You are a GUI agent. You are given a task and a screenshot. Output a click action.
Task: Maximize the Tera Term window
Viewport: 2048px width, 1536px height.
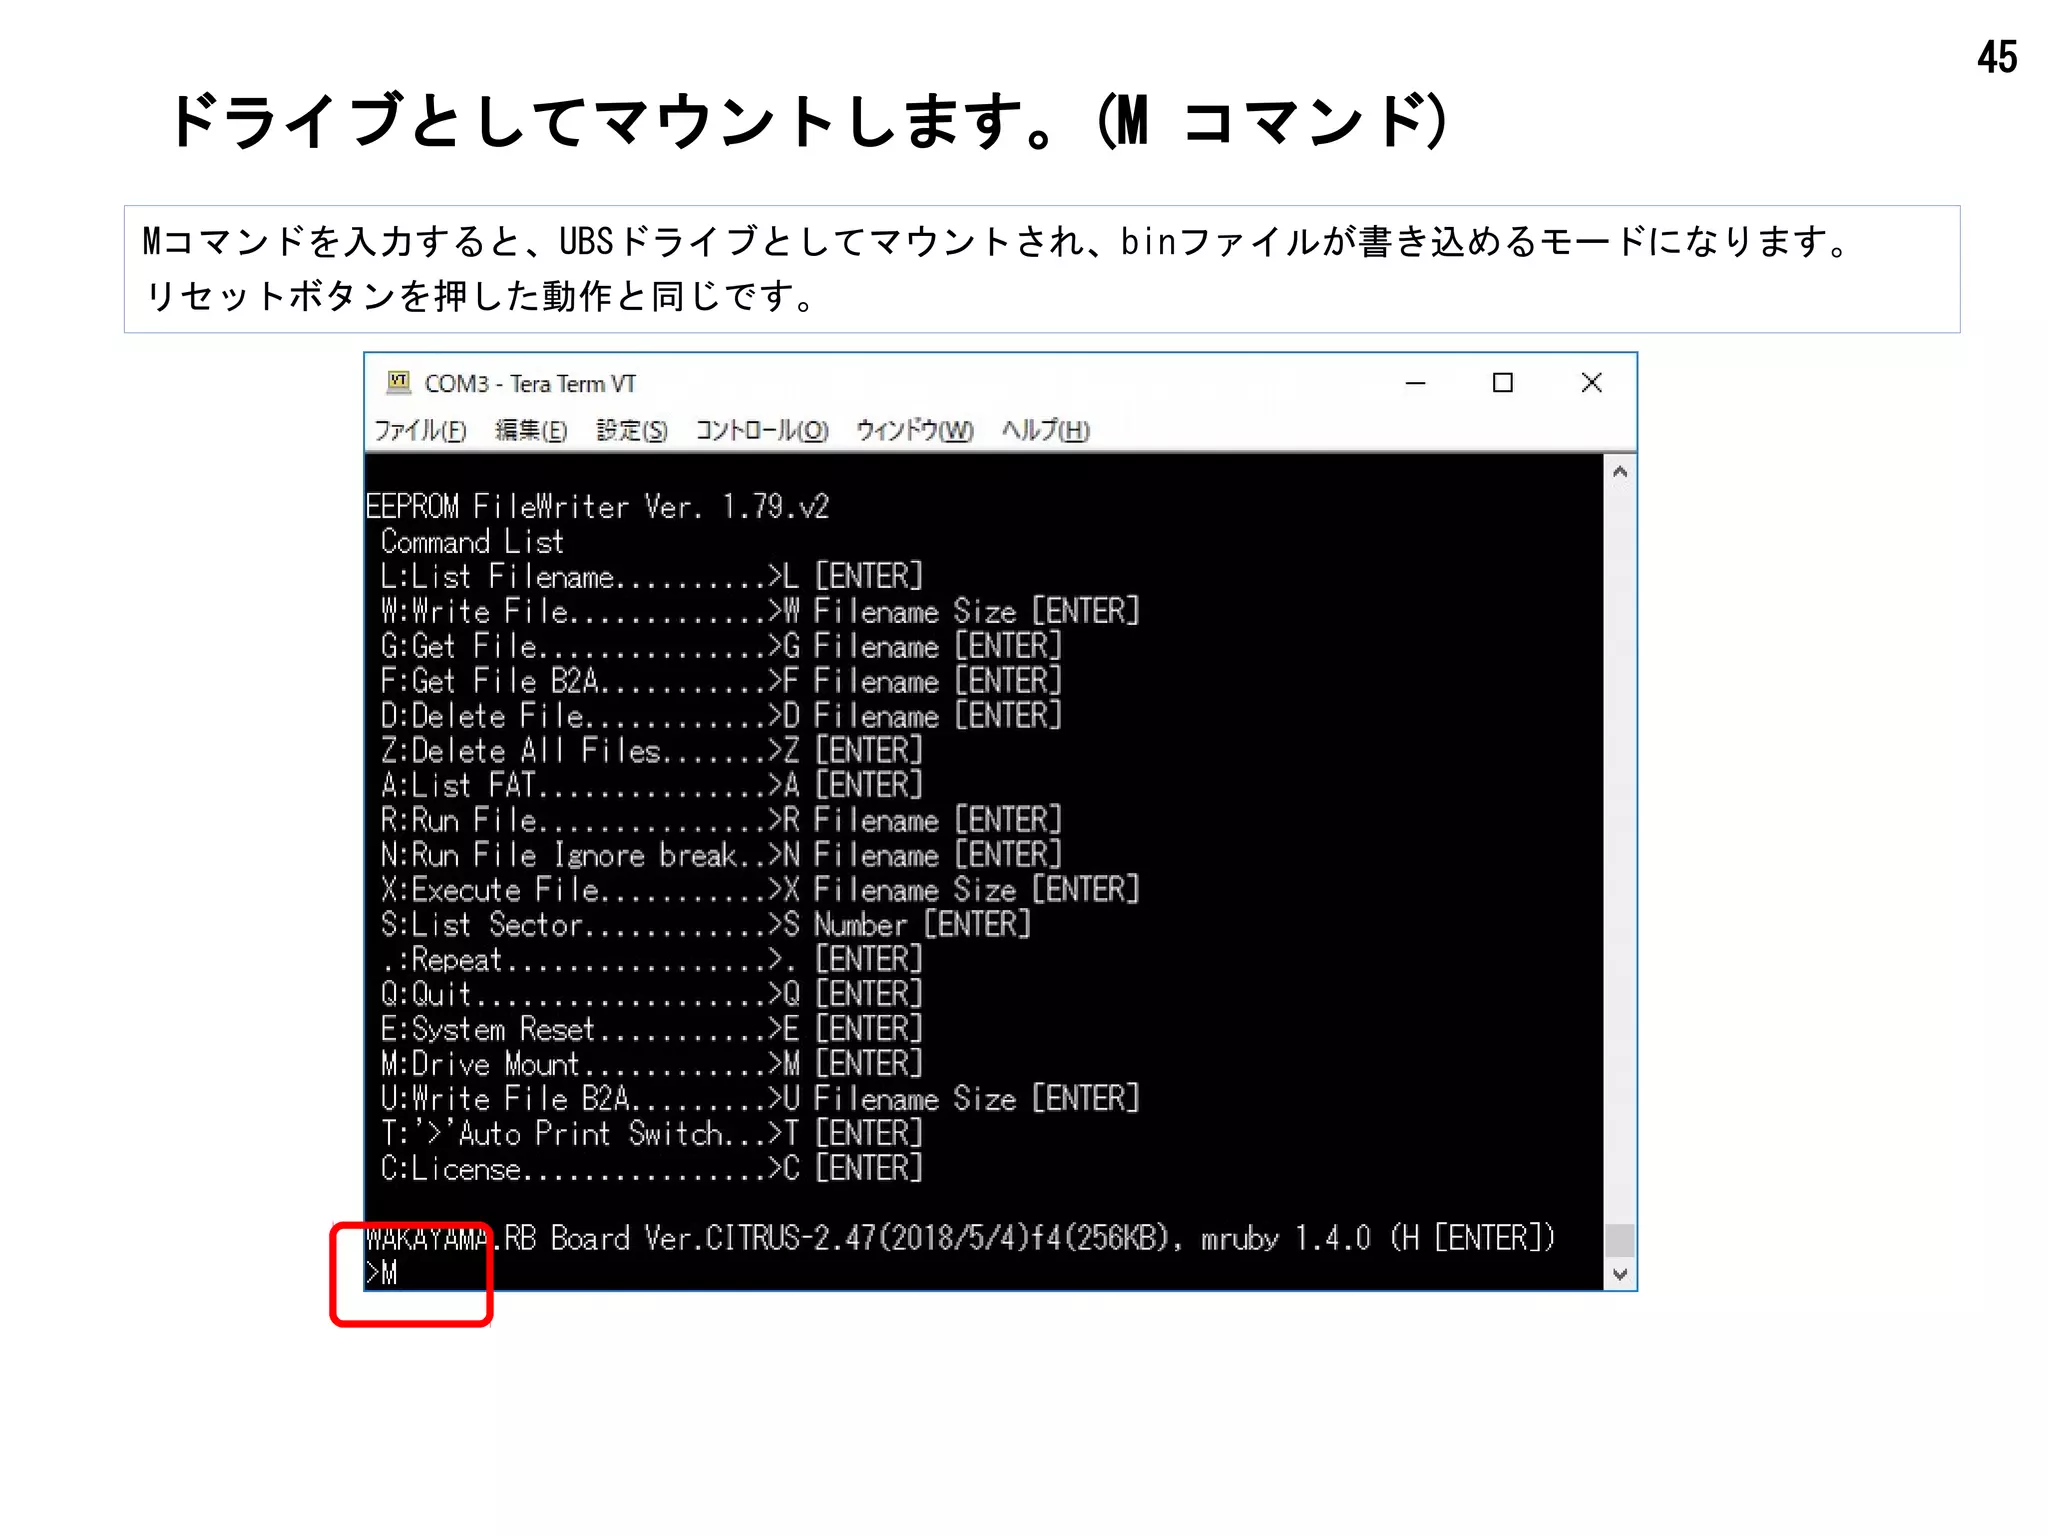[x=1502, y=383]
